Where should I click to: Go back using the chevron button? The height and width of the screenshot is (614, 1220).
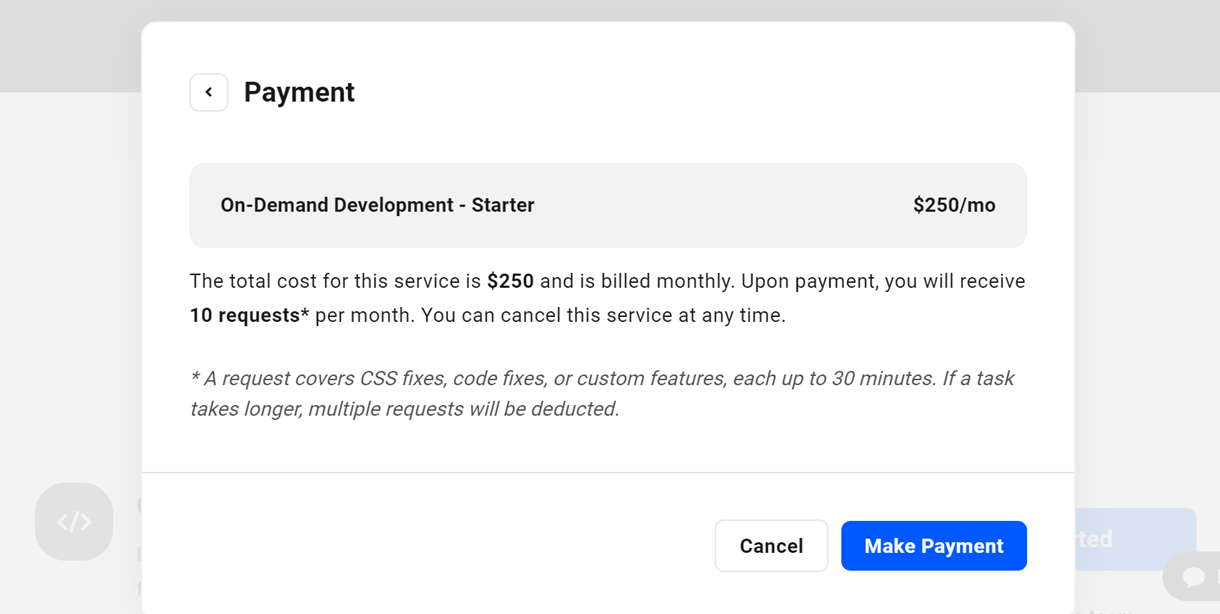[x=209, y=92]
